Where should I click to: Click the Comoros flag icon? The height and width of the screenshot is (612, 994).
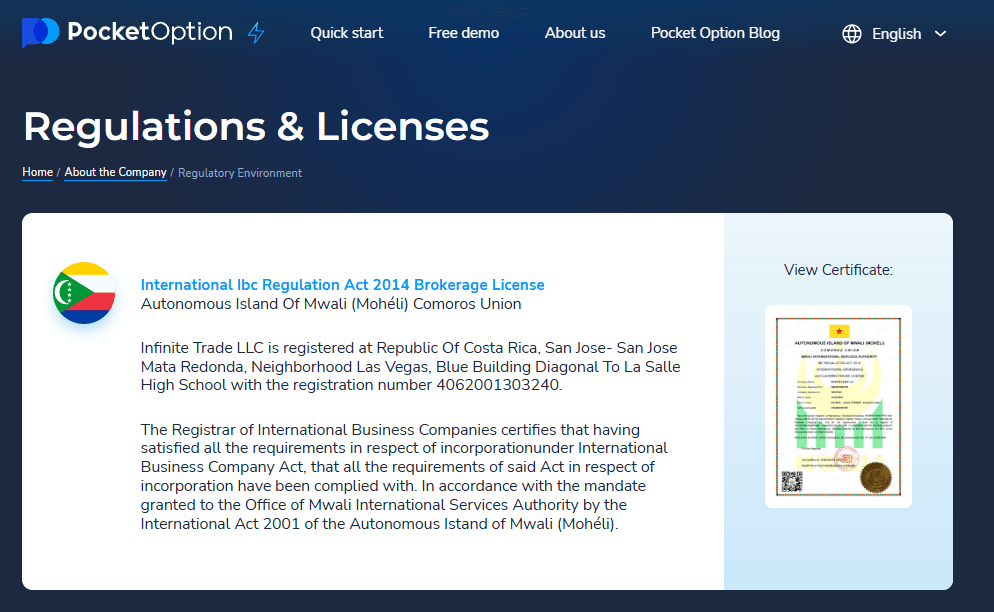[84, 293]
